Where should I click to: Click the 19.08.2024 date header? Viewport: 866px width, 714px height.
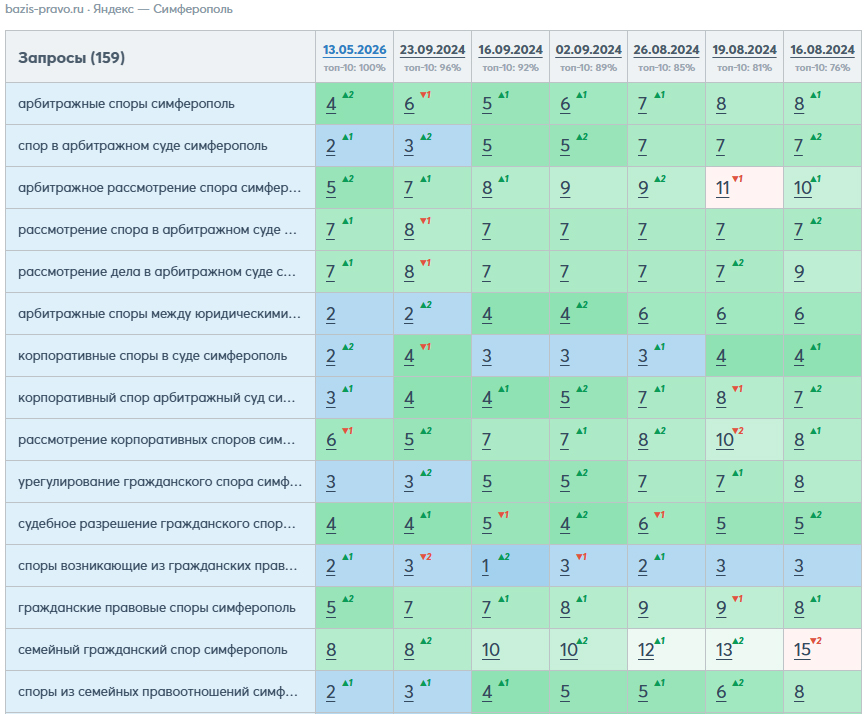coord(744,50)
